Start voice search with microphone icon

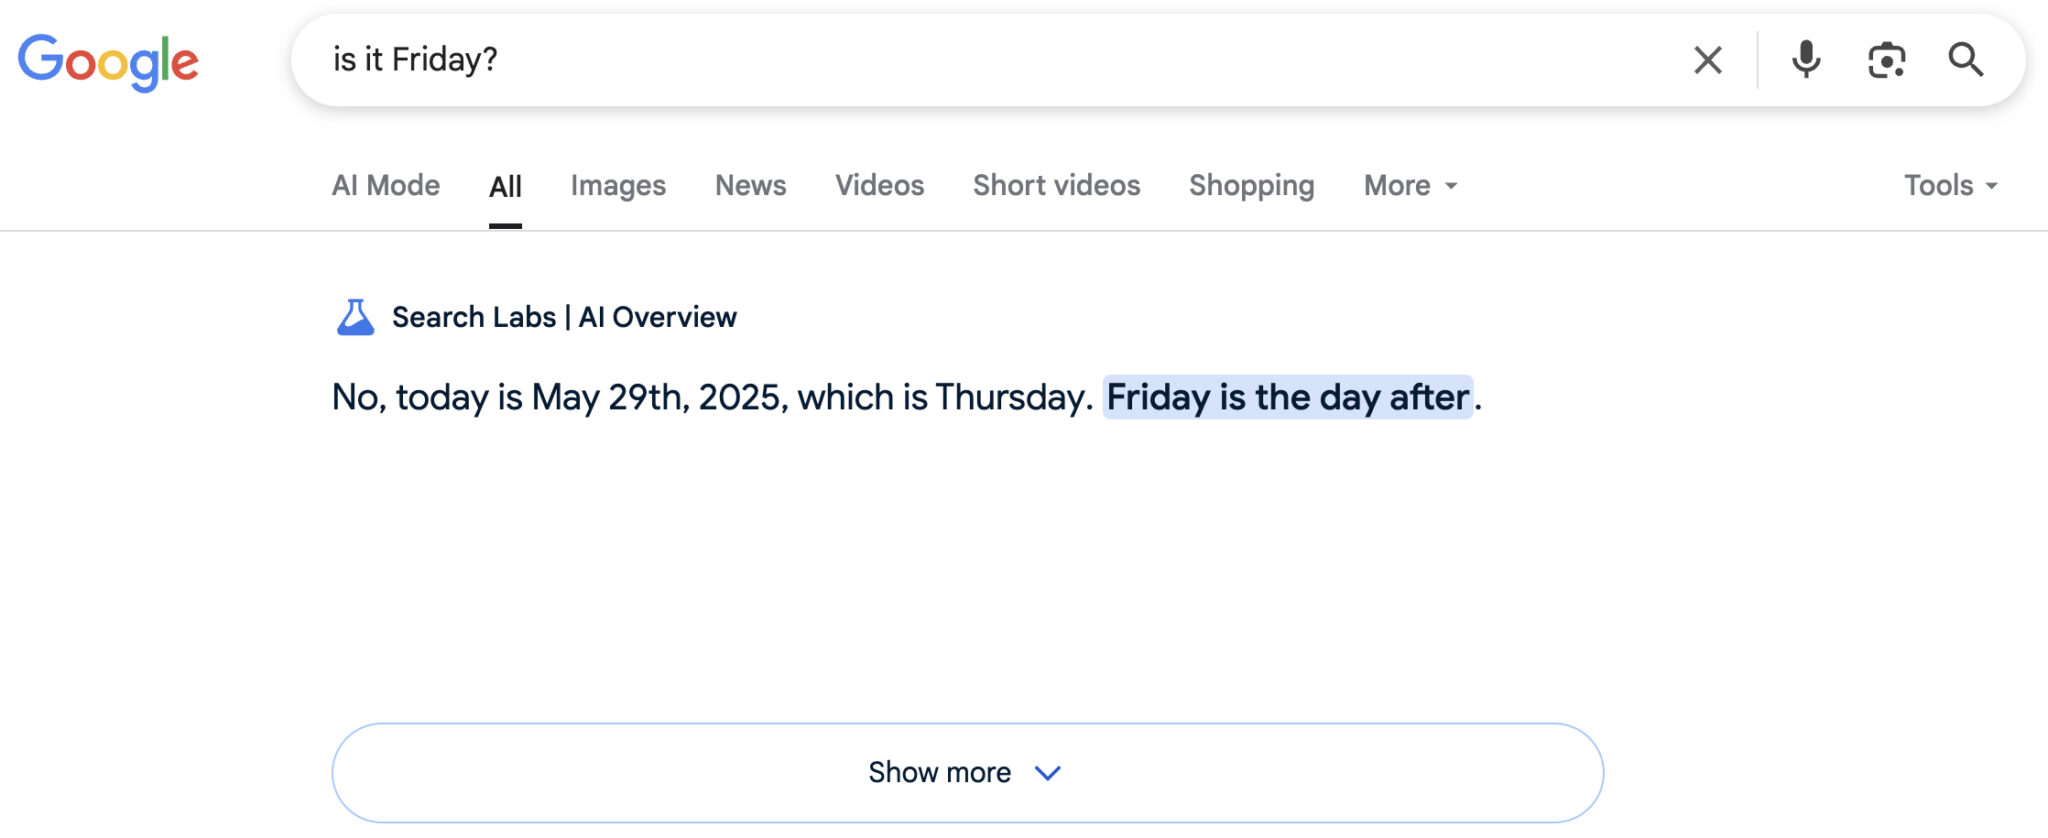(x=1806, y=60)
